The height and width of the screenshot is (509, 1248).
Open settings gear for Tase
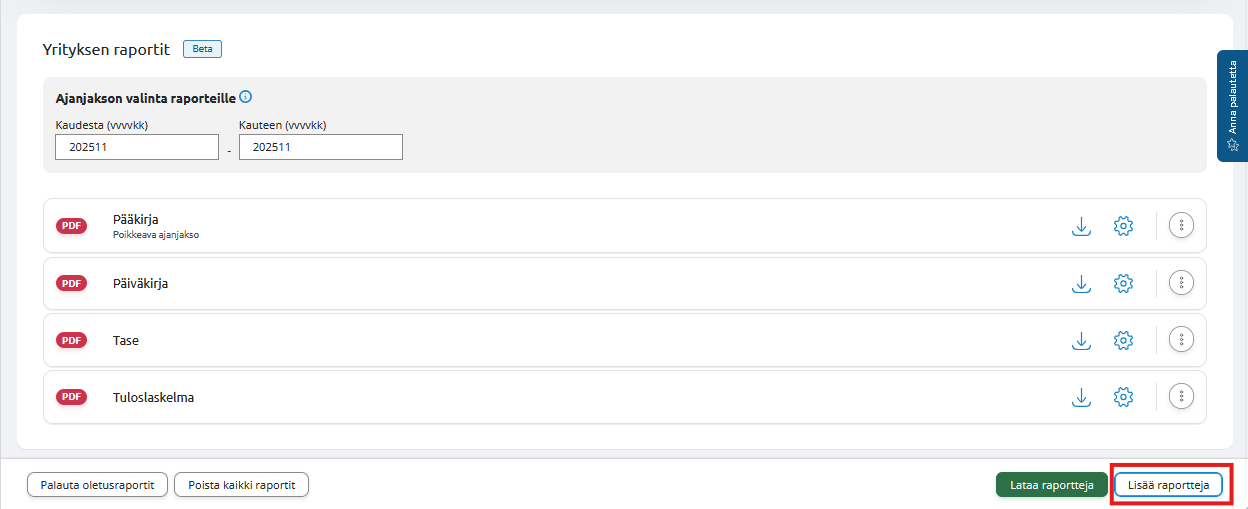tap(1123, 341)
